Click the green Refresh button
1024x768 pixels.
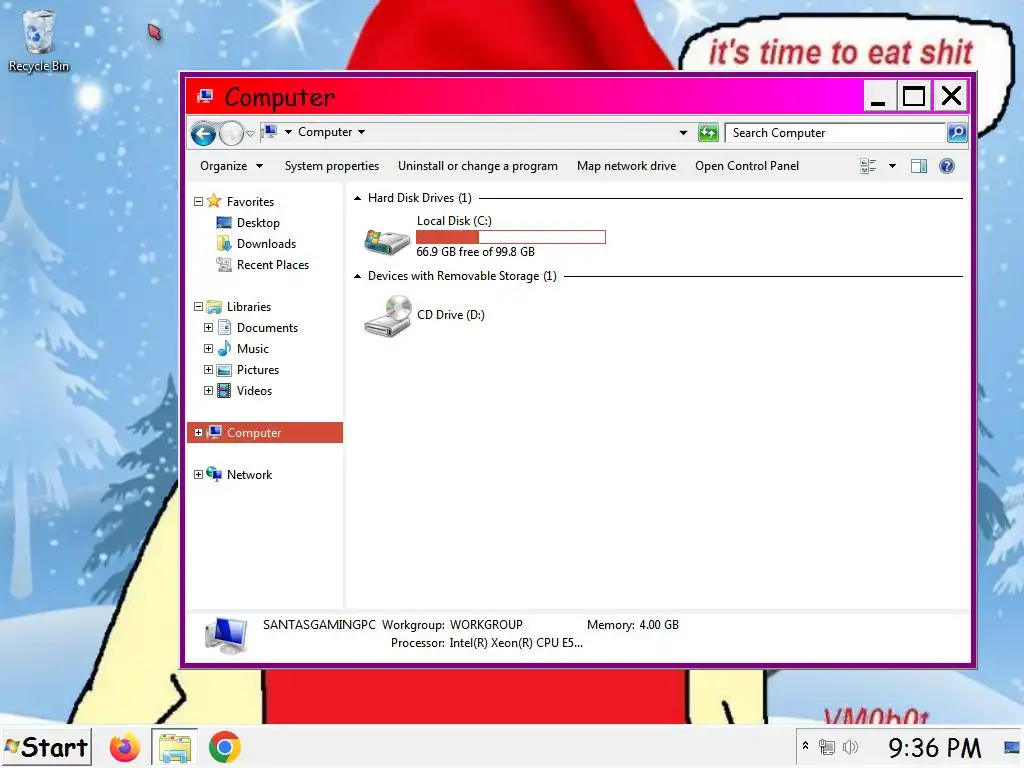[708, 133]
